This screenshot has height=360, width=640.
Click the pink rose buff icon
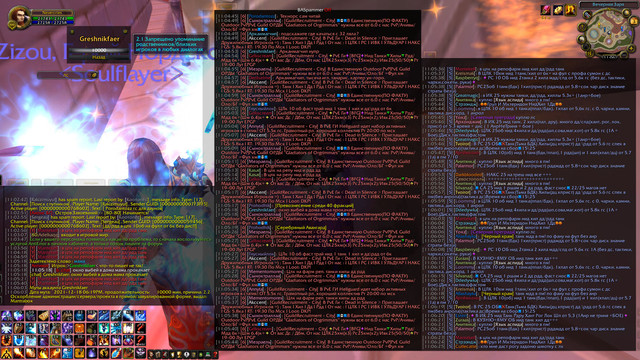[x=546, y=10]
